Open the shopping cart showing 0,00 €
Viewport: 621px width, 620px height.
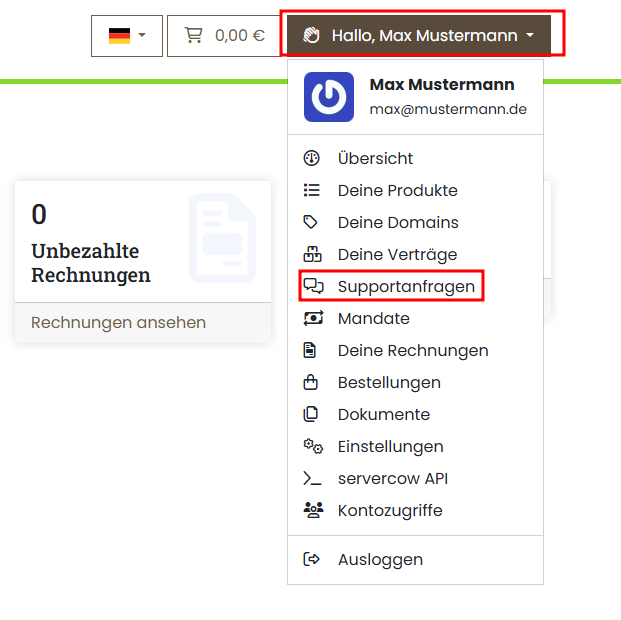225,36
